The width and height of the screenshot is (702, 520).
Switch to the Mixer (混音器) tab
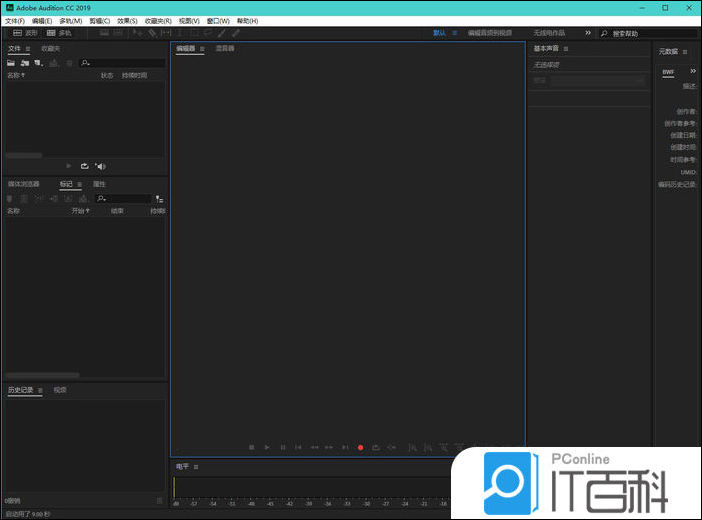[225, 48]
